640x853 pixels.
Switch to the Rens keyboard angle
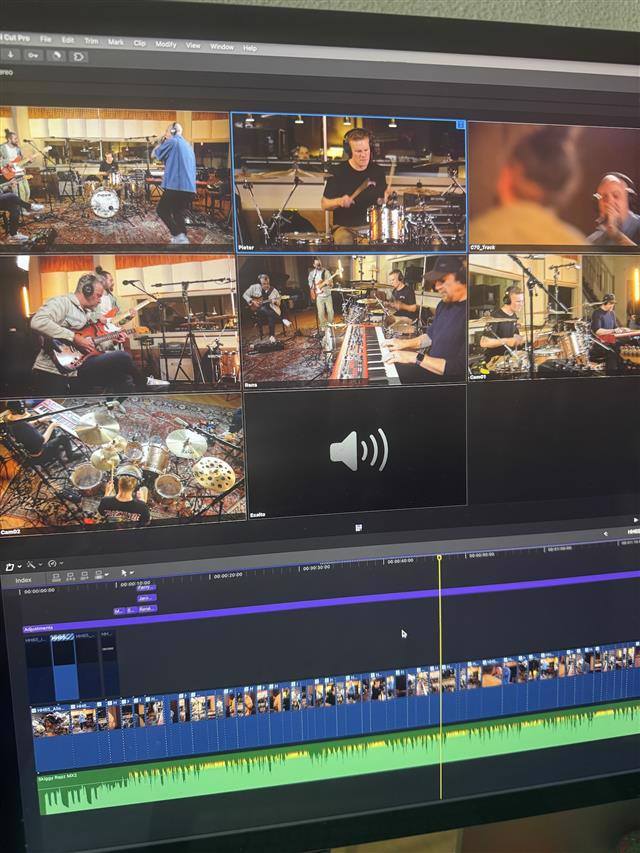point(353,321)
